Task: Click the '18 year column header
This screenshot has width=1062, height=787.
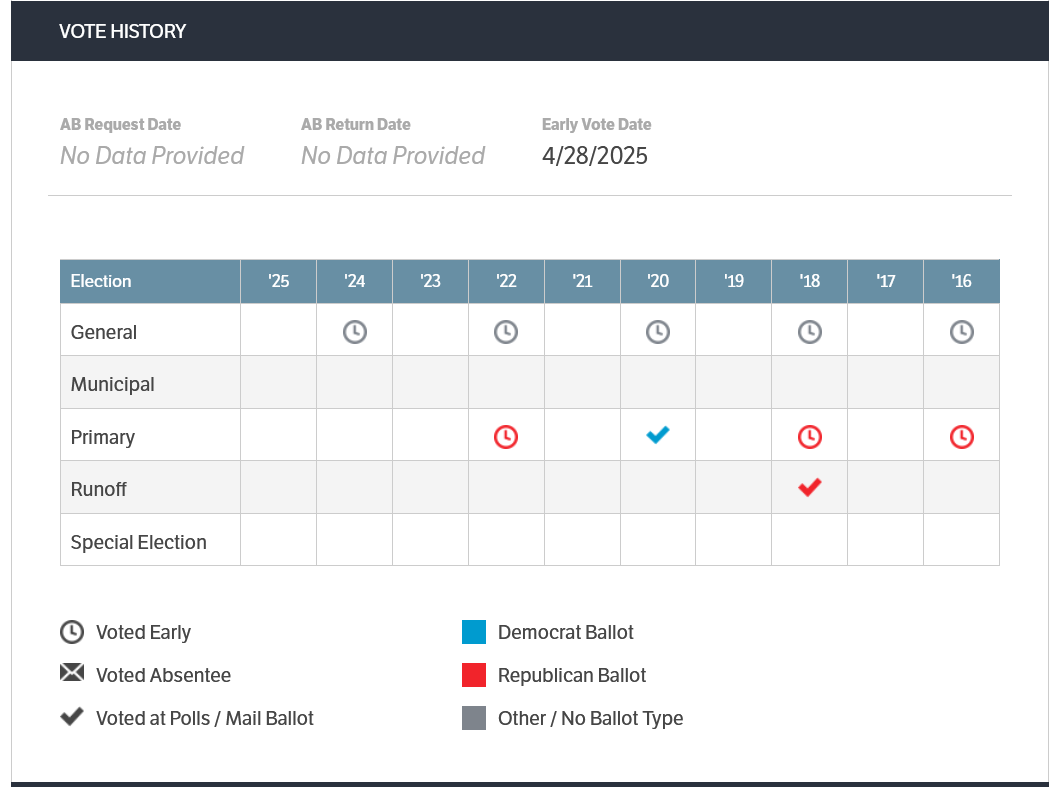Action: click(x=809, y=281)
